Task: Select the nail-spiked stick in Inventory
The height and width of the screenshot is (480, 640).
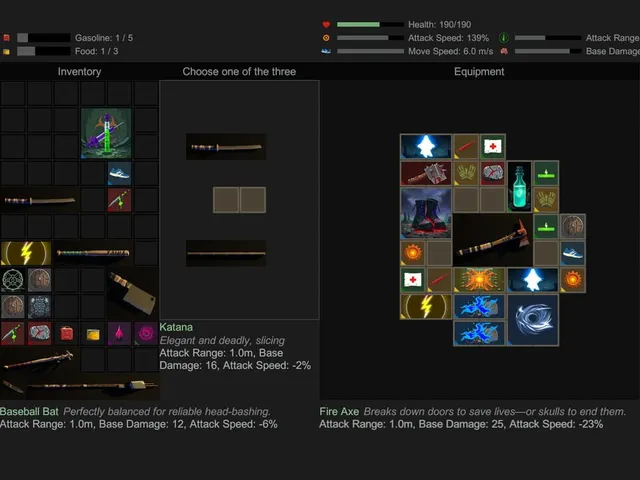Action: tap(40, 360)
